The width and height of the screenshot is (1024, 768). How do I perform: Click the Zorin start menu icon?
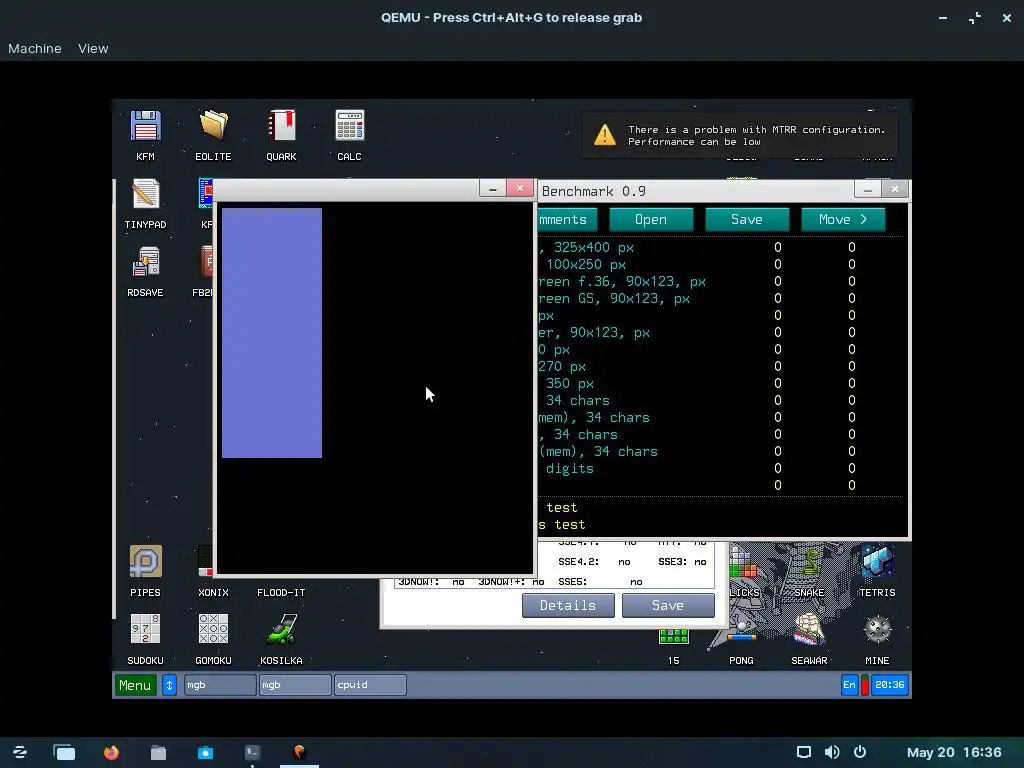tap(20, 752)
